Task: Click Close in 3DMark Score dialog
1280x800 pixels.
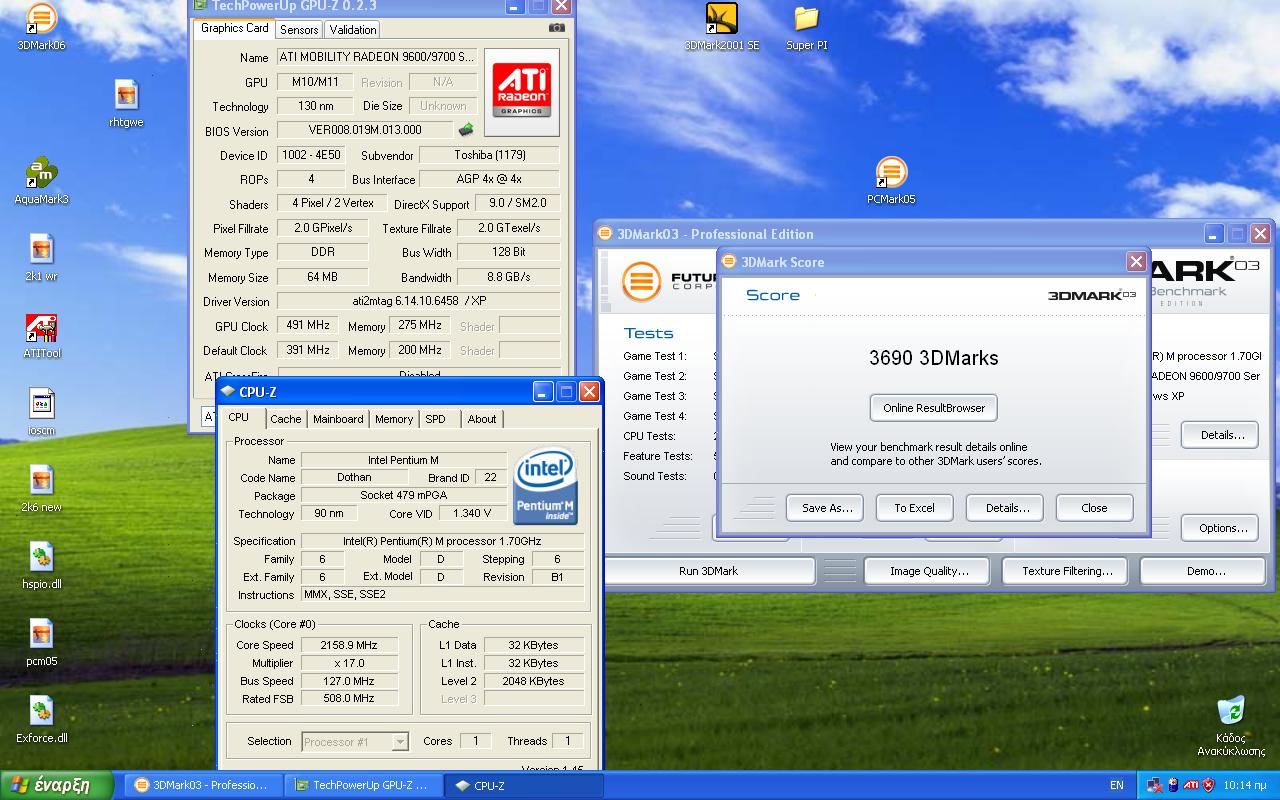Action: tap(1094, 508)
